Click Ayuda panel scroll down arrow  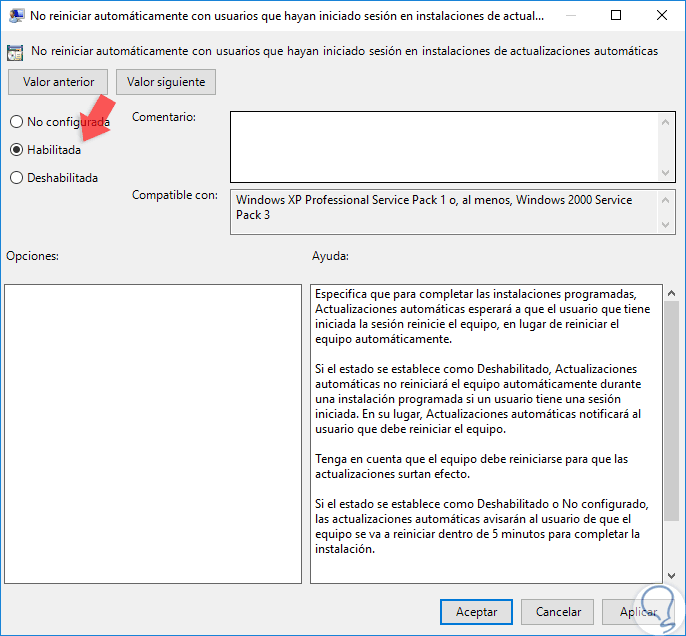[x=672, y=576]
